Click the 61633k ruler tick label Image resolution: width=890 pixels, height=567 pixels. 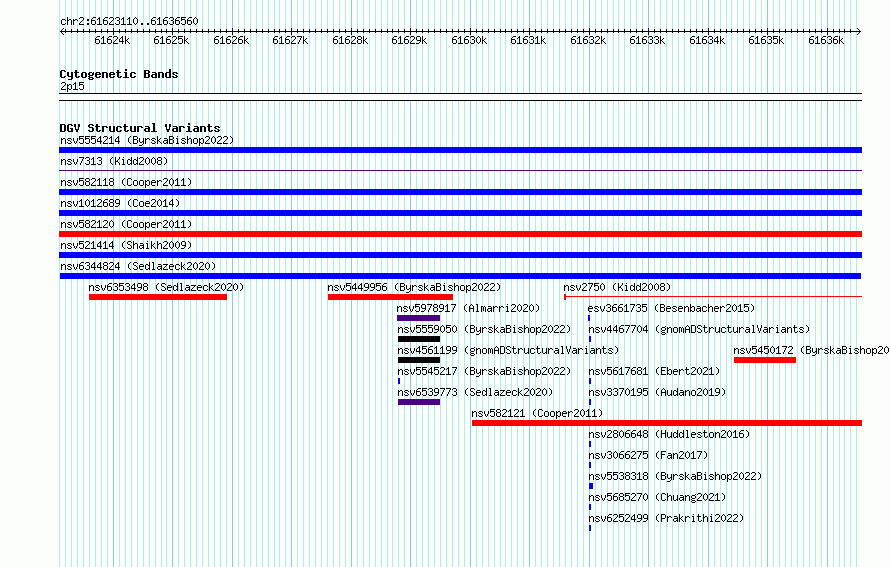[x=647, y=40]
